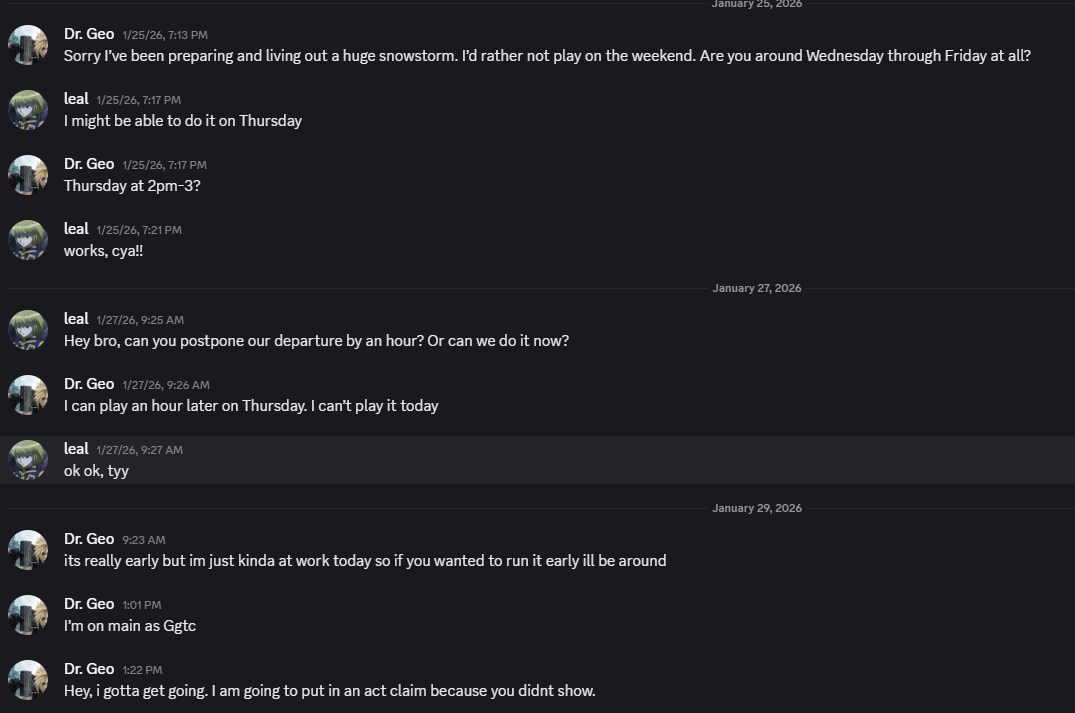
Task: Click the leal username above "works, cya!!"
Action: pos(76,229)
